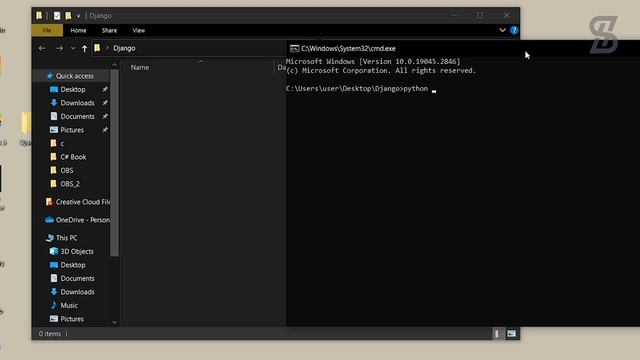The width and height of the screenshot is (640, 360).
Task: Open Explorer help via blue question icon
Action: click(514, 30)
